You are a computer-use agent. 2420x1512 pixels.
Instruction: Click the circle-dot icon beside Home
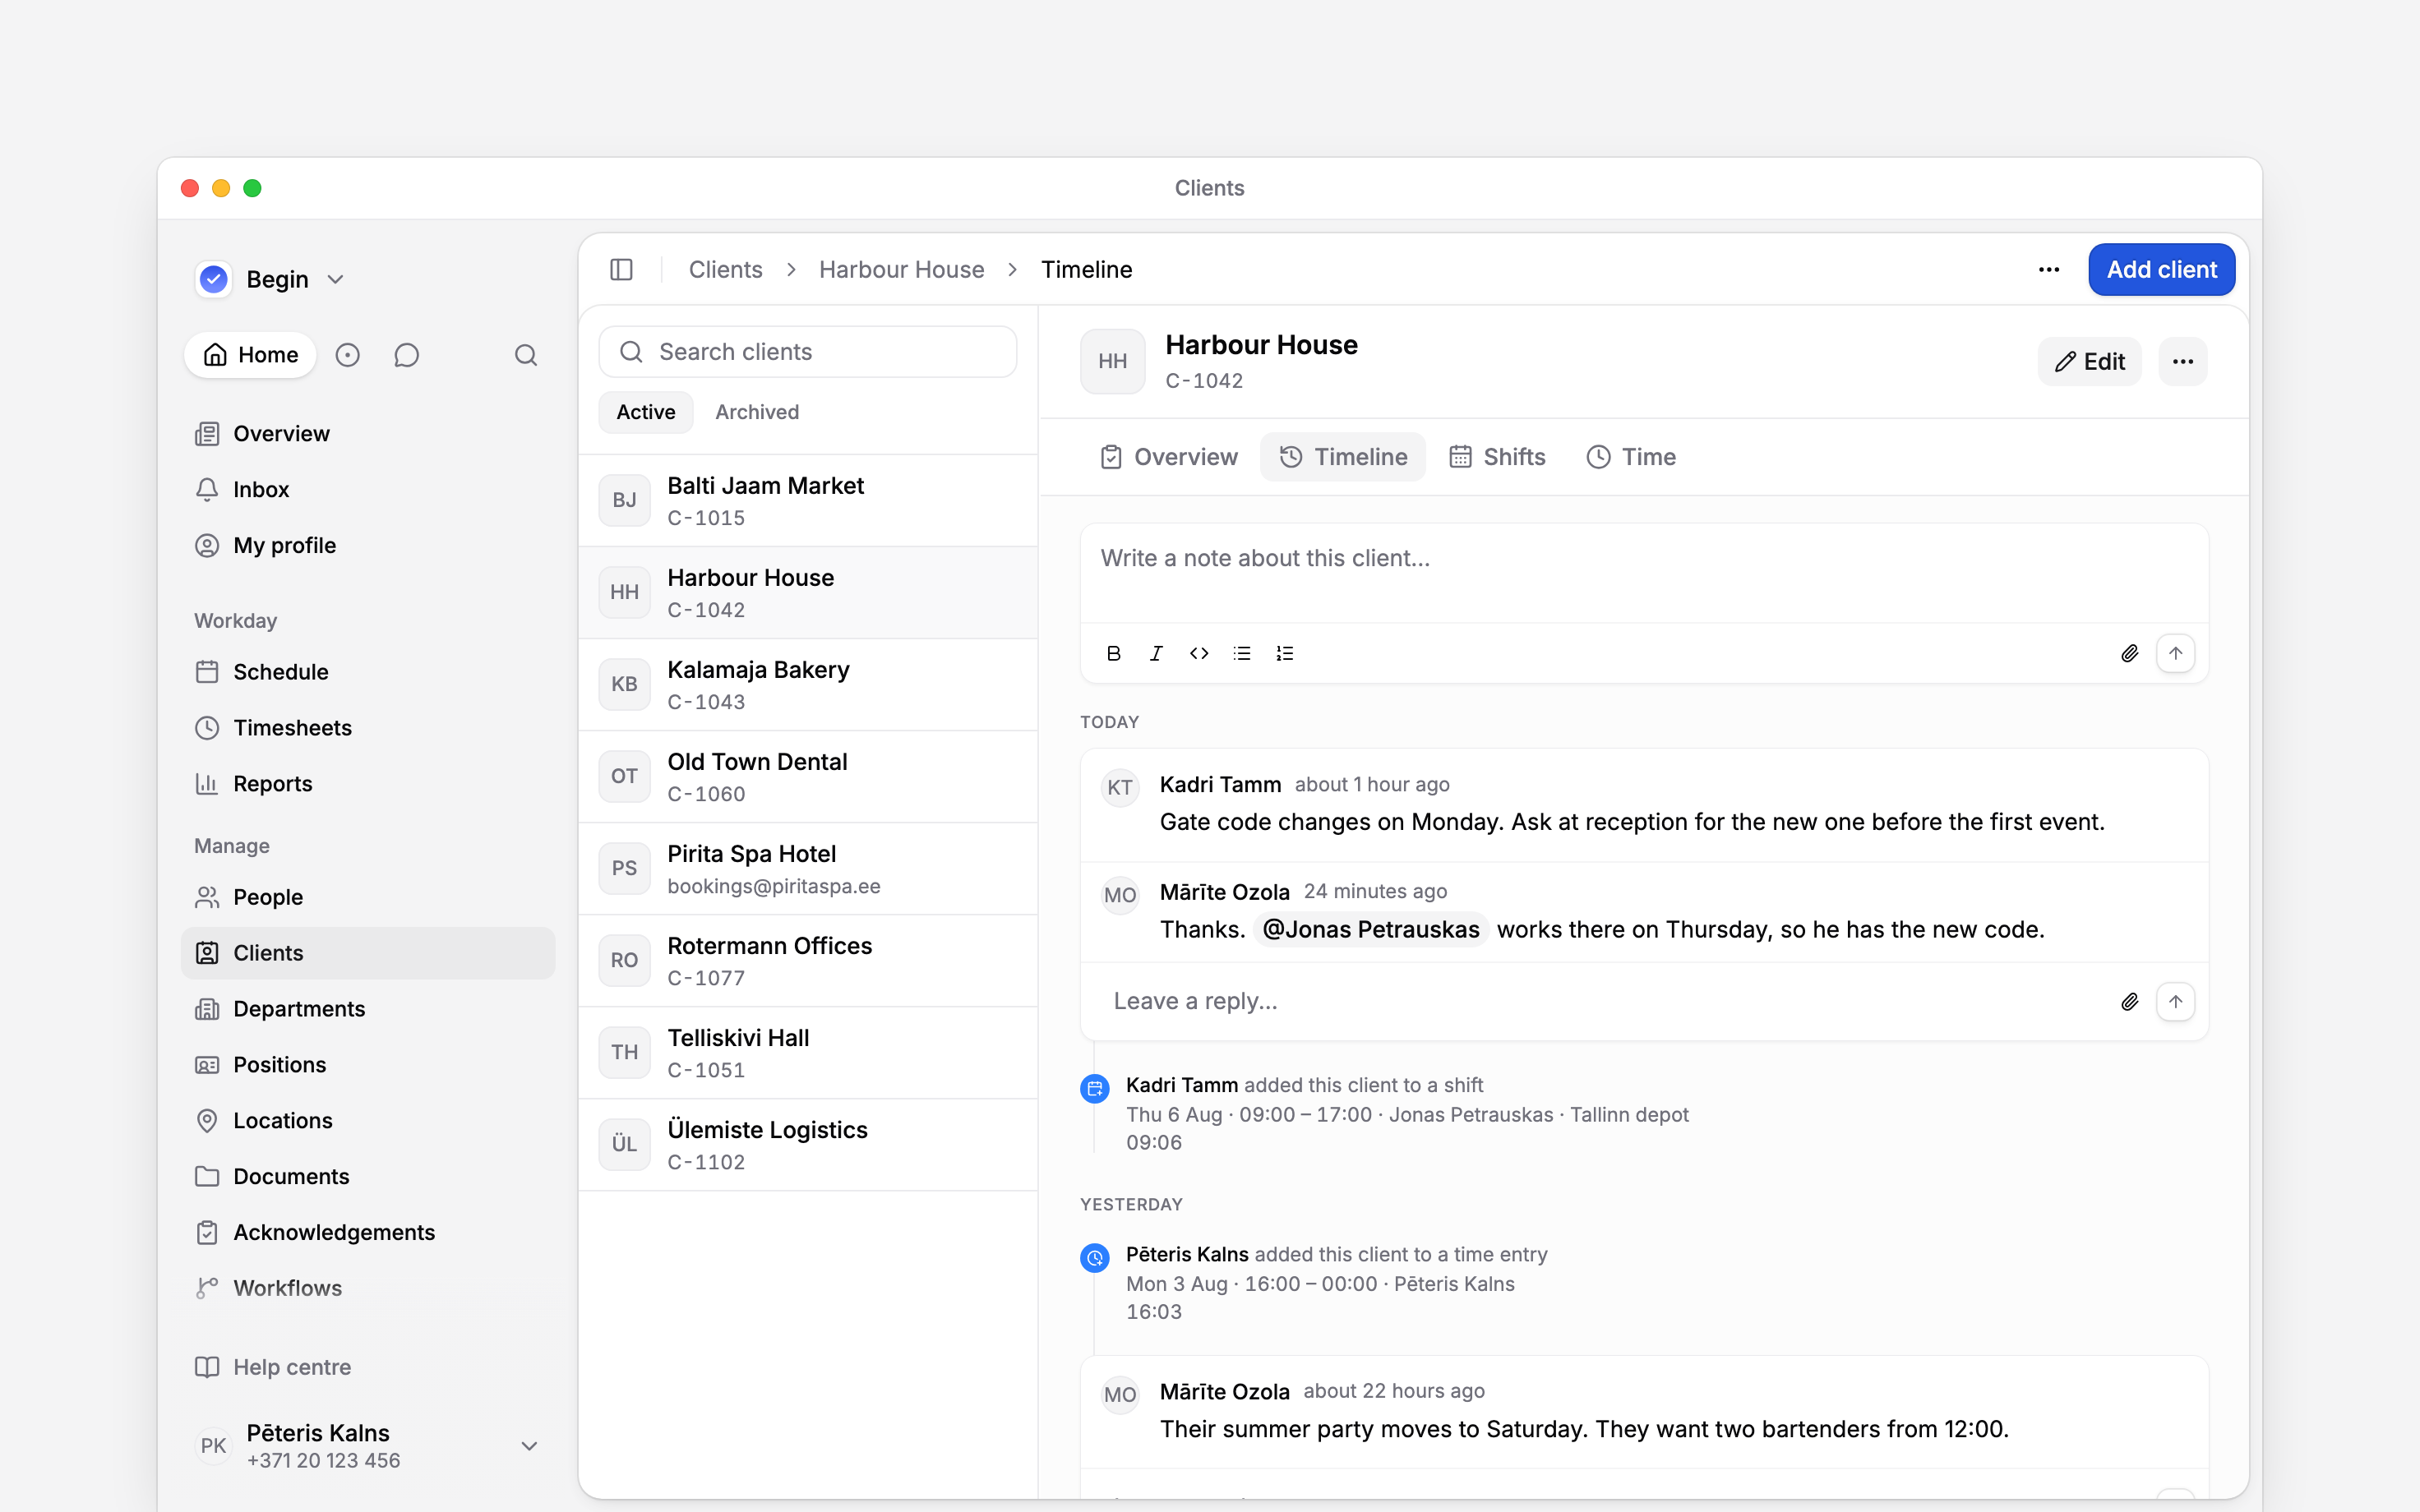click(347, 355)
